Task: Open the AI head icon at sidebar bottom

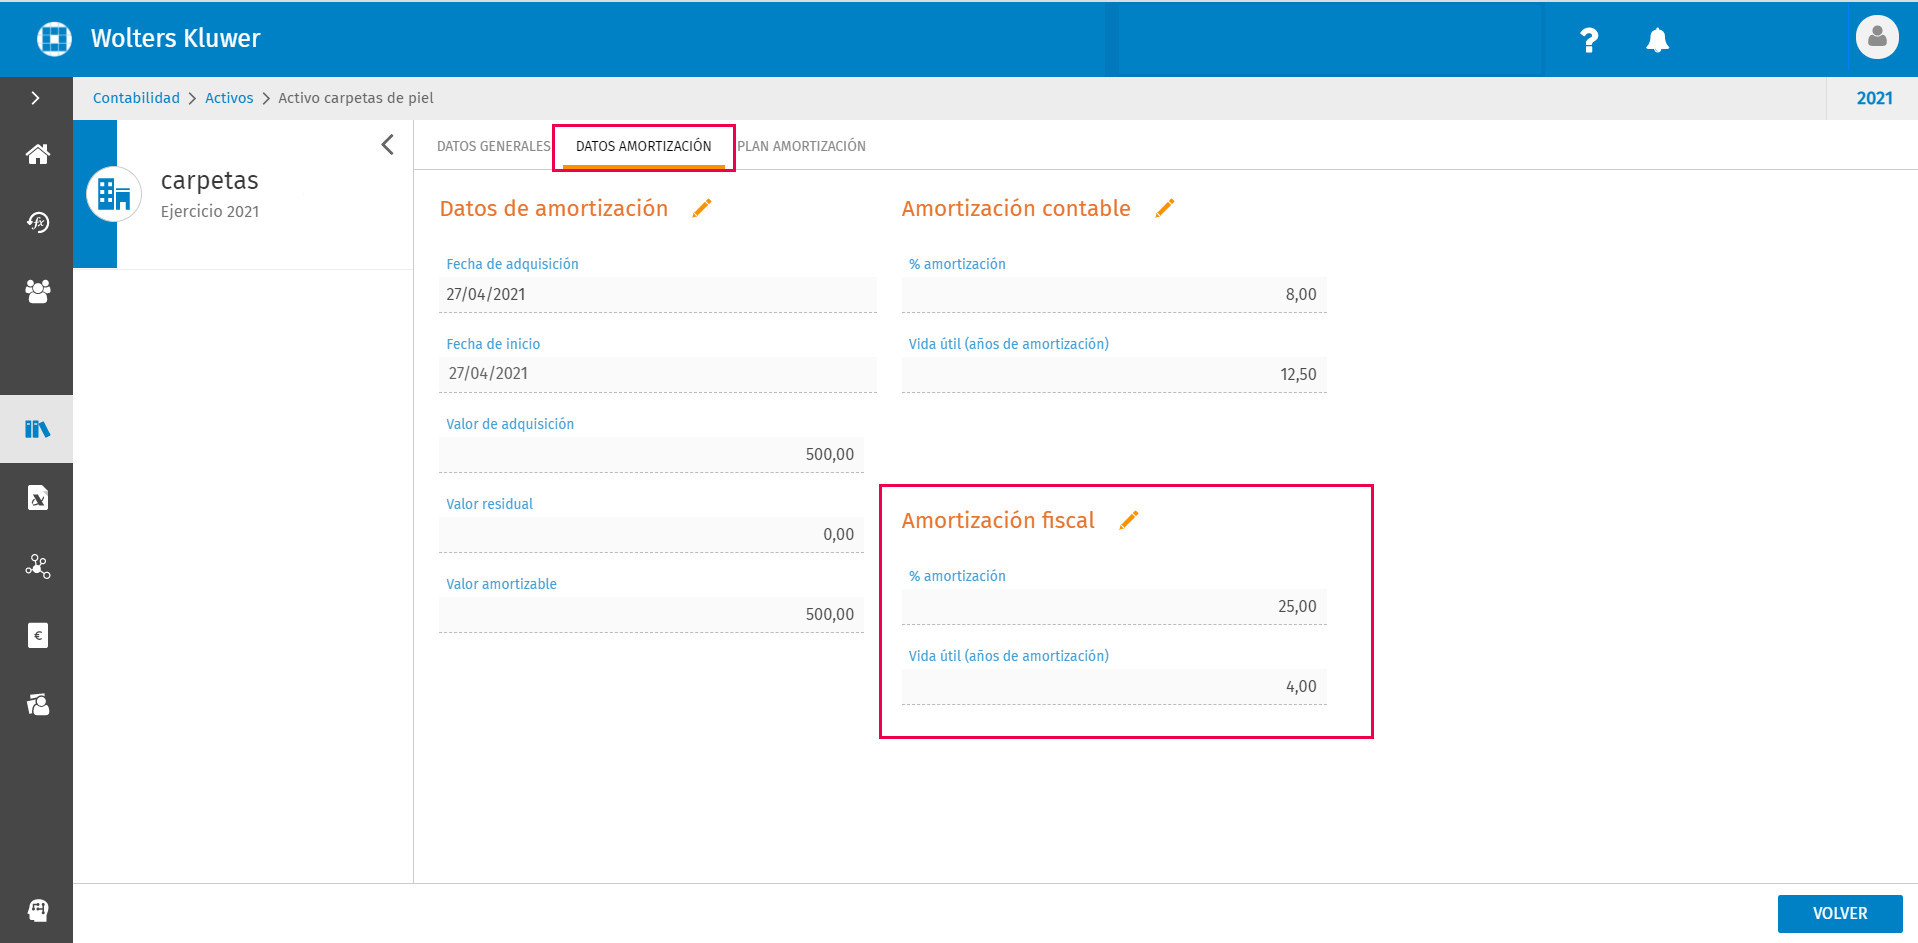Action: tap(37, 910)
